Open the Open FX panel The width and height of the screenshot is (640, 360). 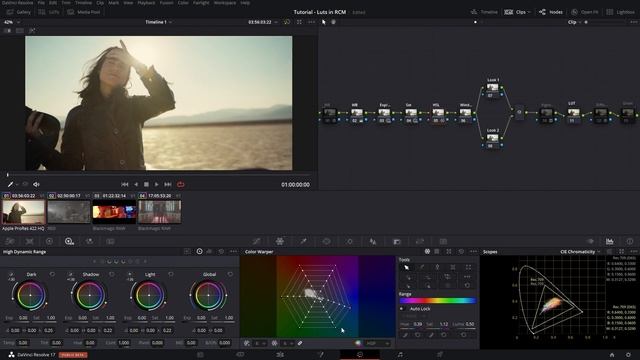click(x=585, y=12)
